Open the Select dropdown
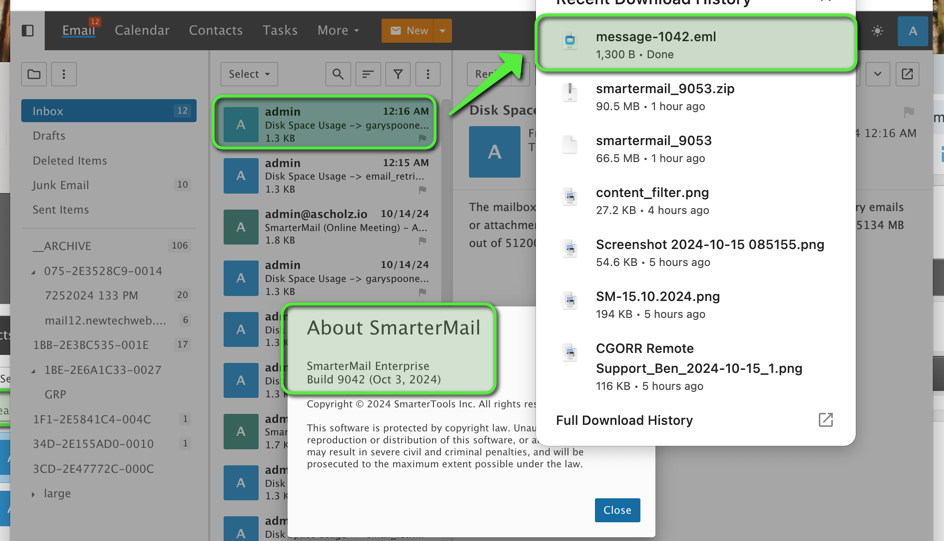Screen dimensions: 944x541 [x=249, y=74]
